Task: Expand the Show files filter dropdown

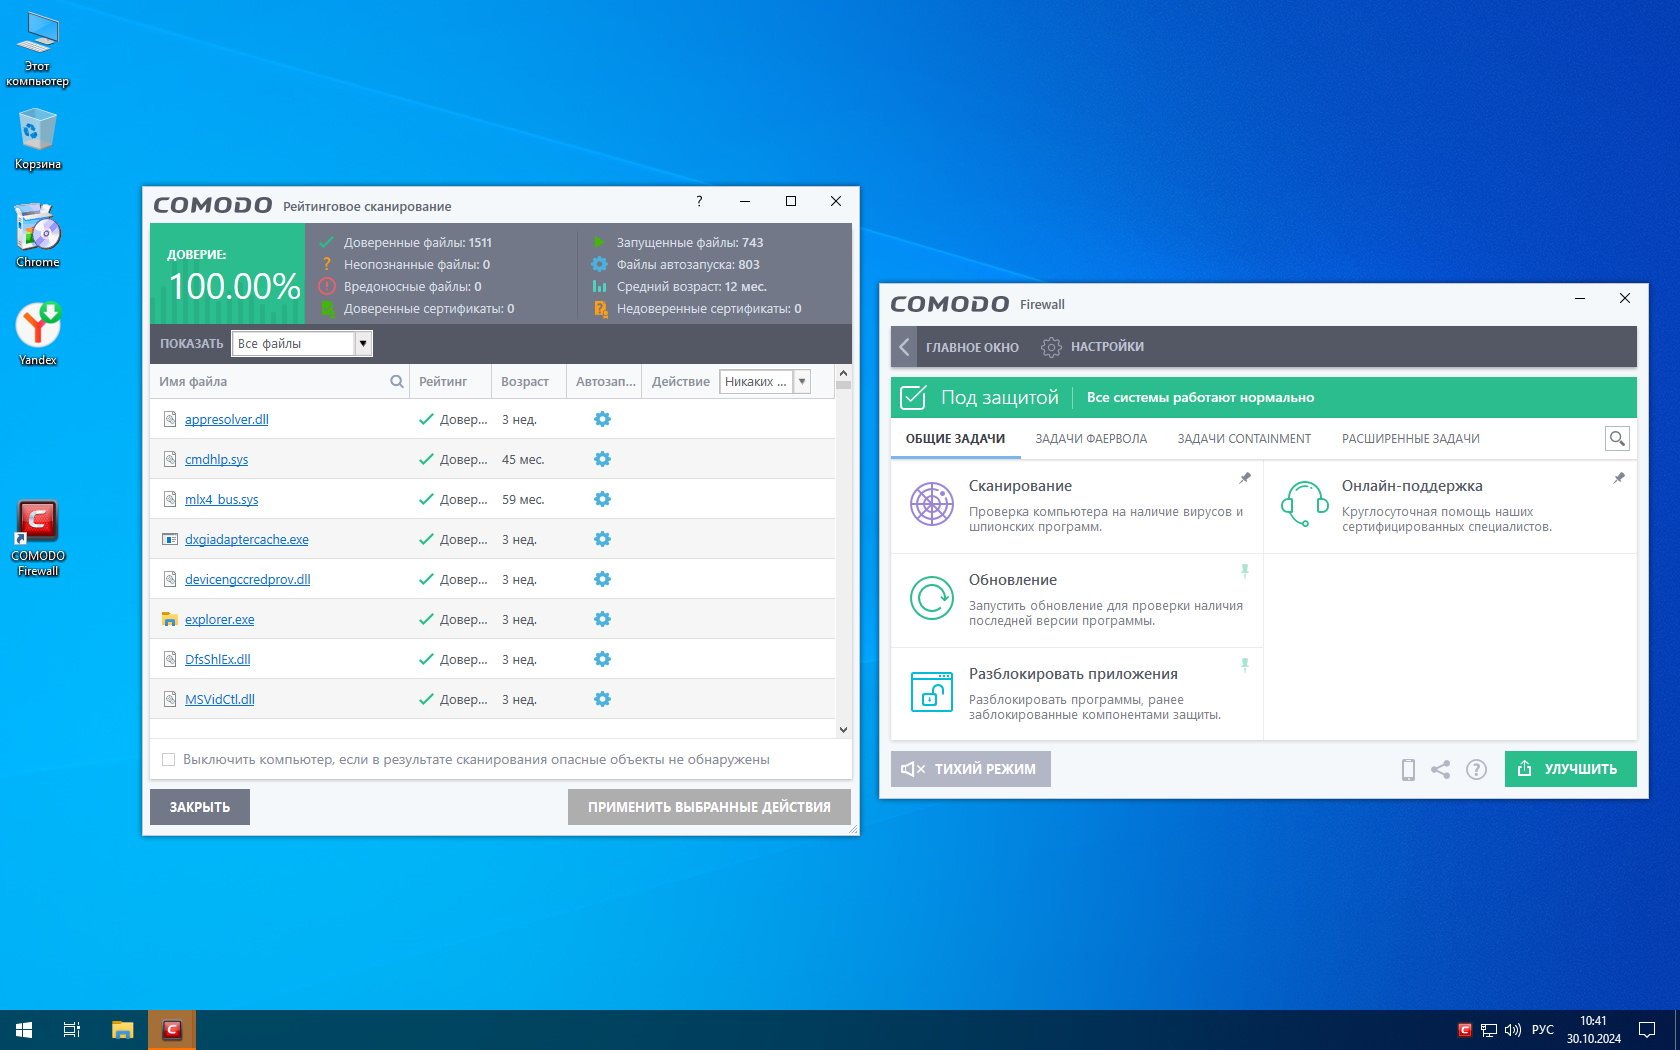Action: (x=363, y=343)
